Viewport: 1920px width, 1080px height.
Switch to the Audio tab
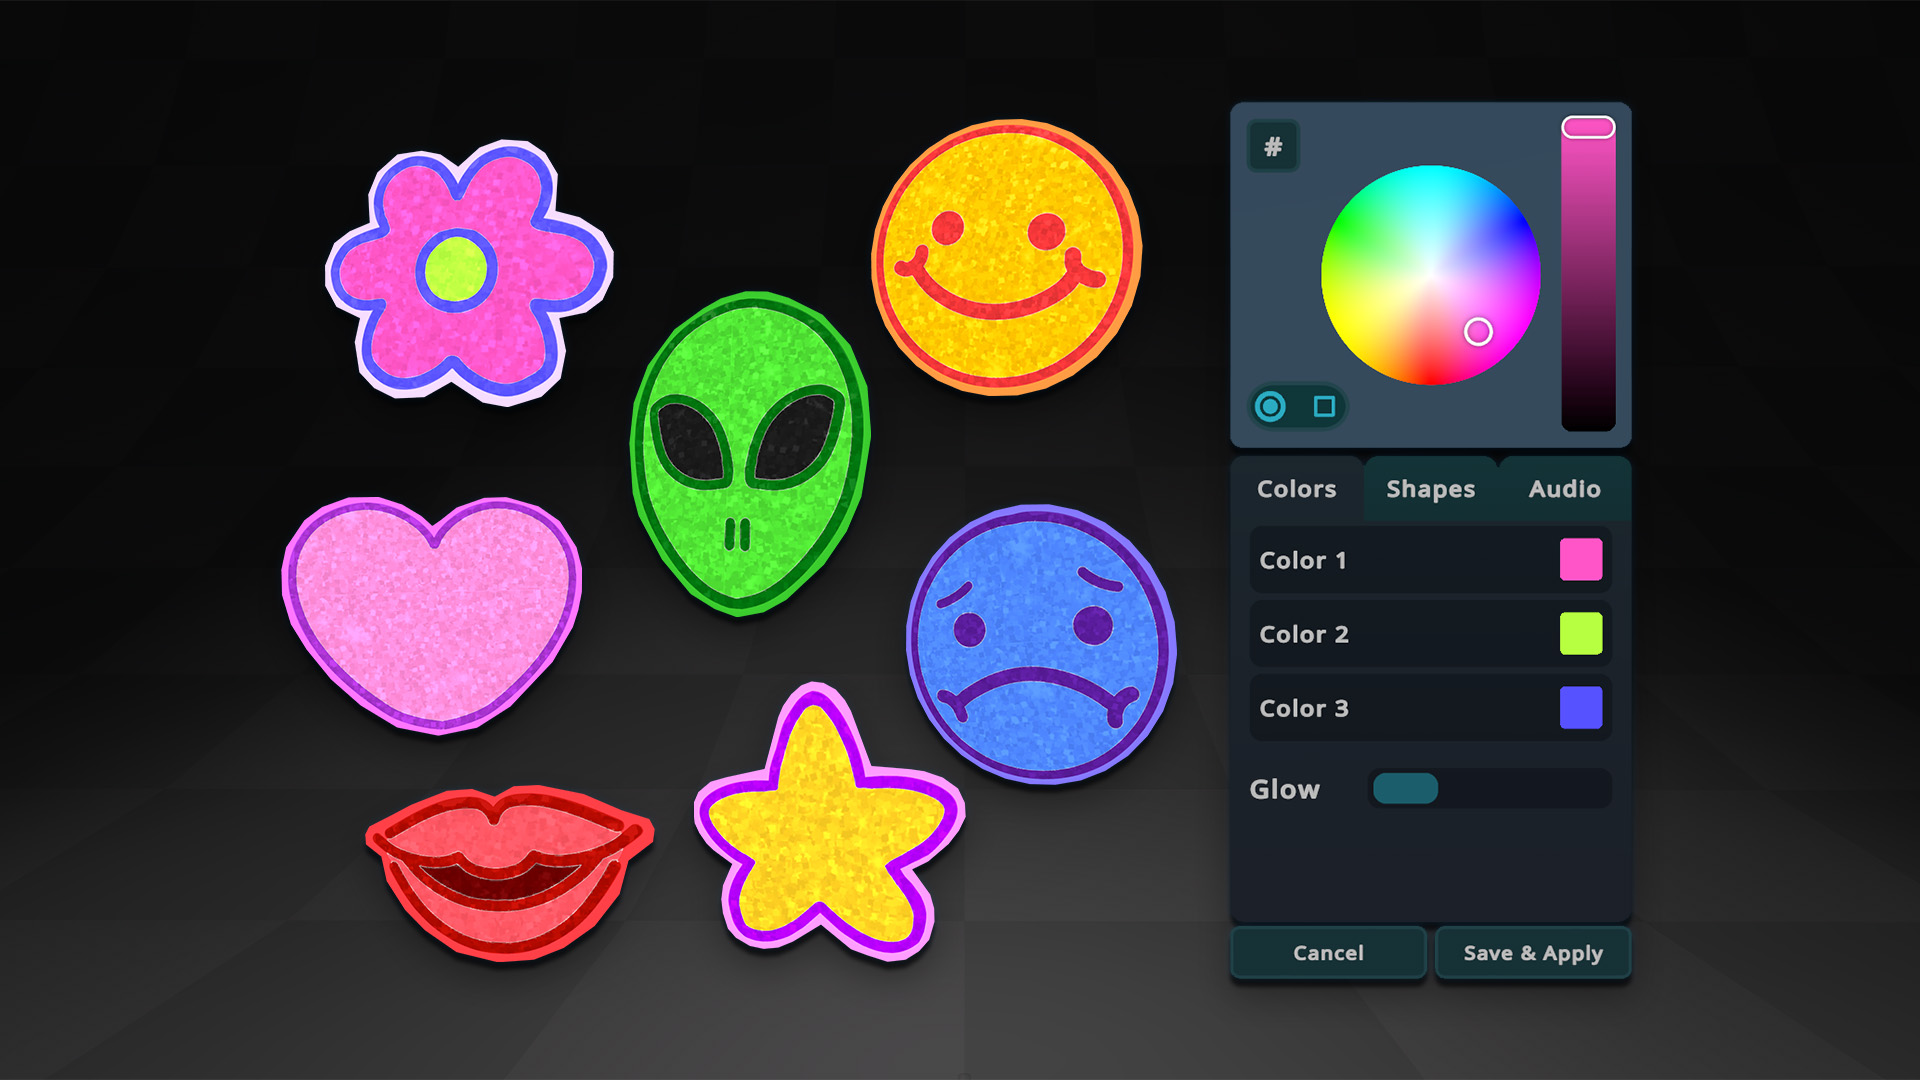point(1564,489)
